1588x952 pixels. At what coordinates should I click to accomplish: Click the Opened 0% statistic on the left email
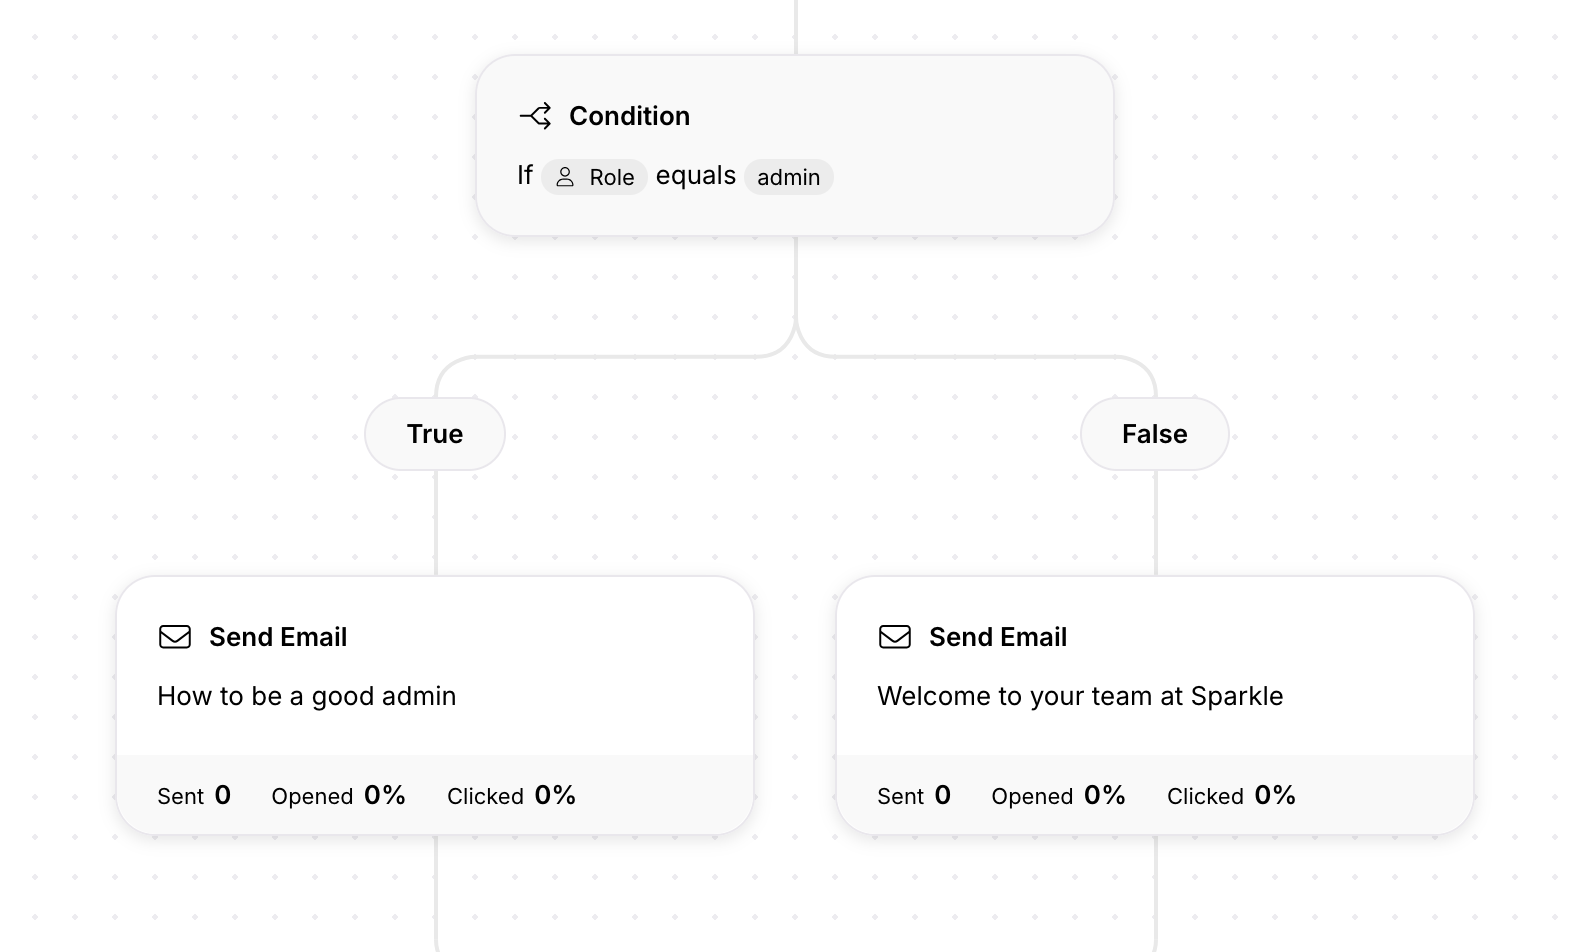[338, 795]
